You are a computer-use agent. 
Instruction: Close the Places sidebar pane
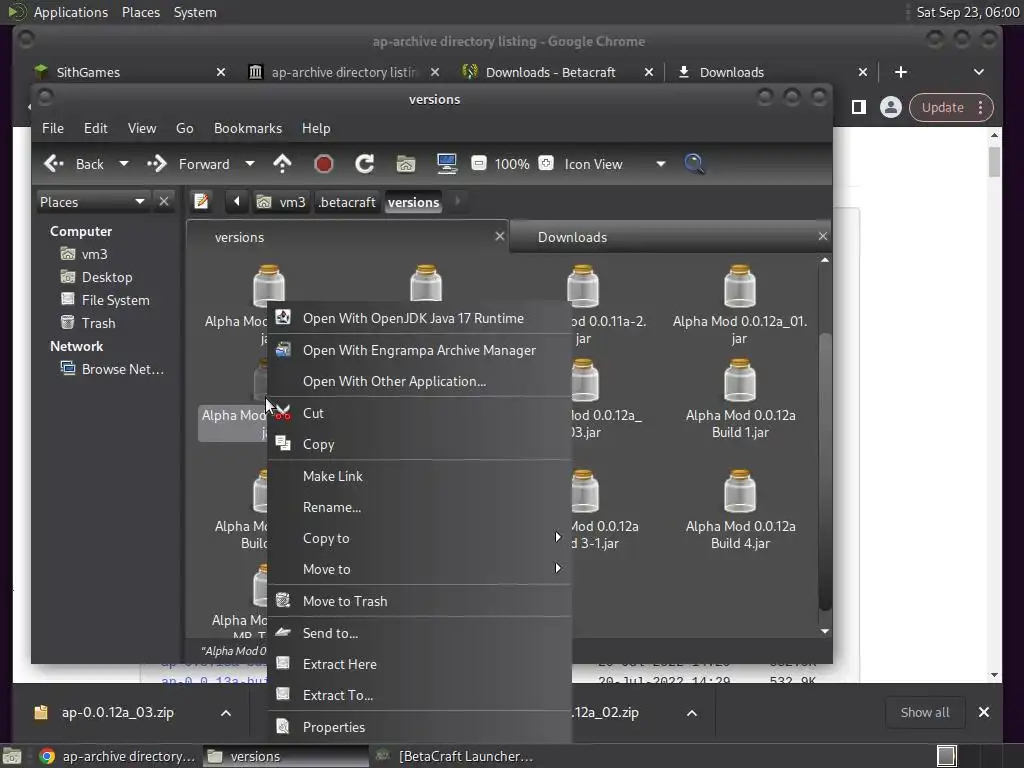coord(164,201)
